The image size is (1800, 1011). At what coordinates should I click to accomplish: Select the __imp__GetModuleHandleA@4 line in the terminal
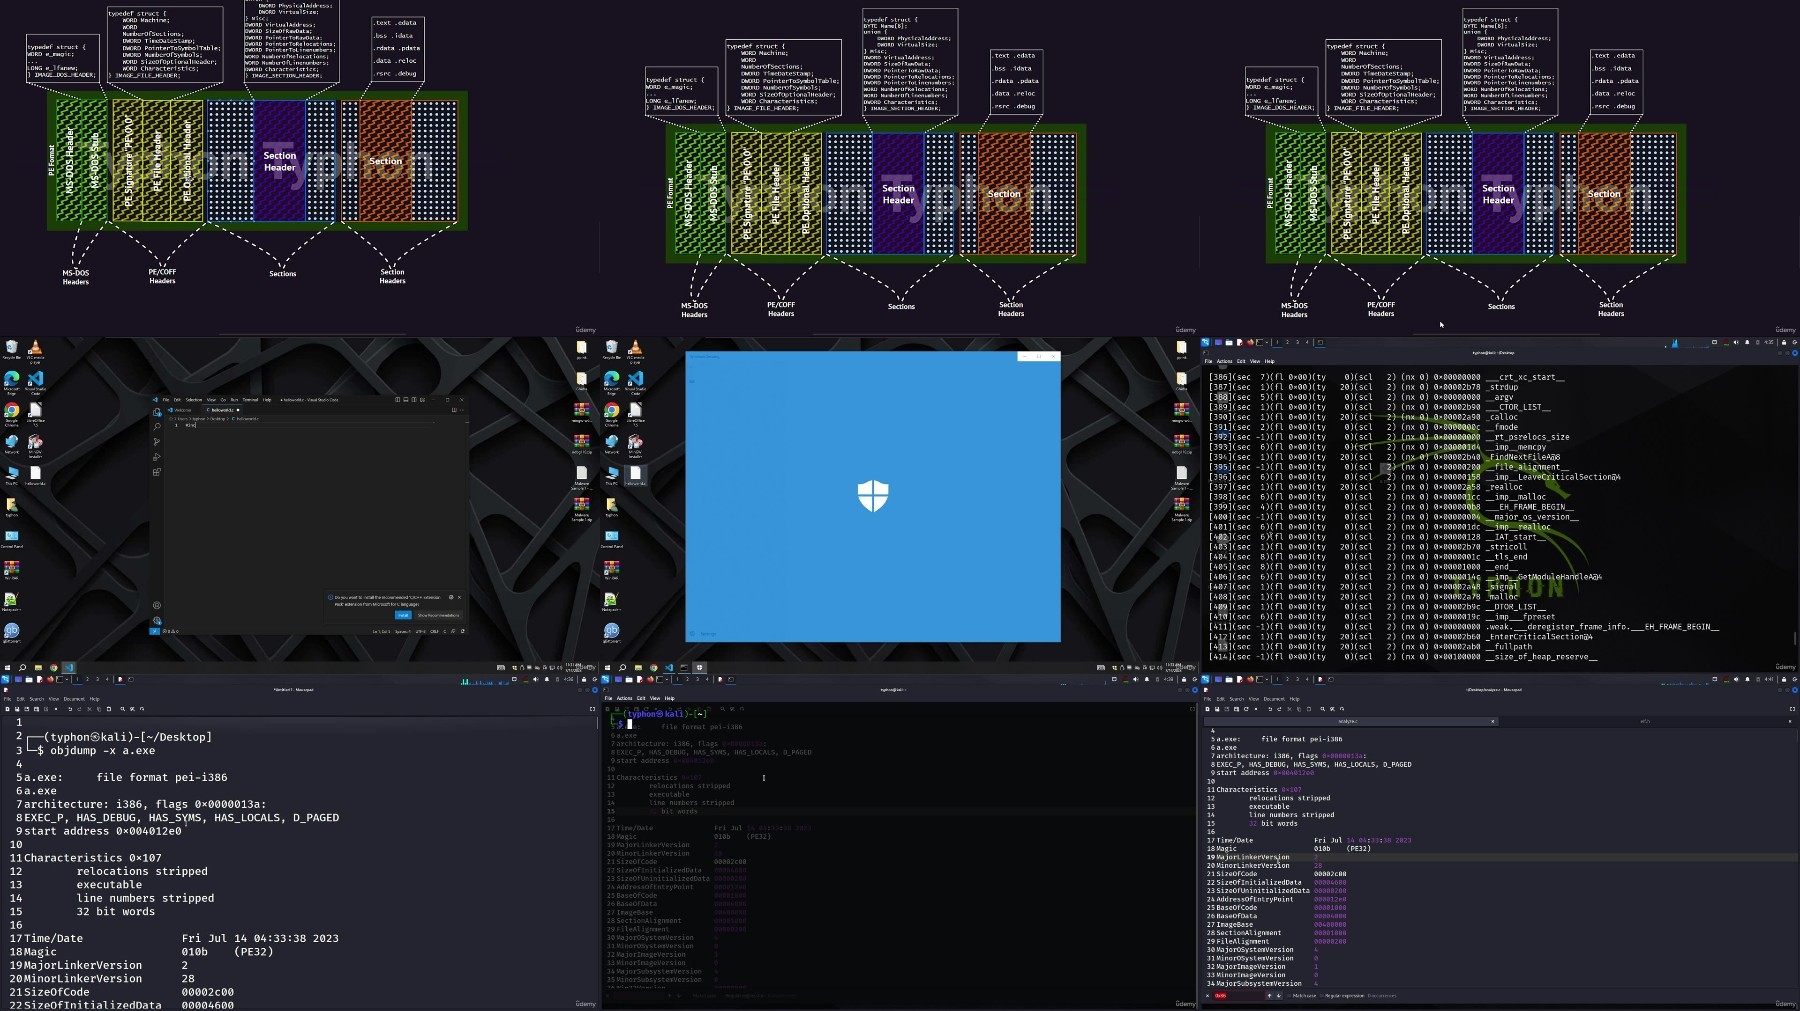click(1405, 577)
